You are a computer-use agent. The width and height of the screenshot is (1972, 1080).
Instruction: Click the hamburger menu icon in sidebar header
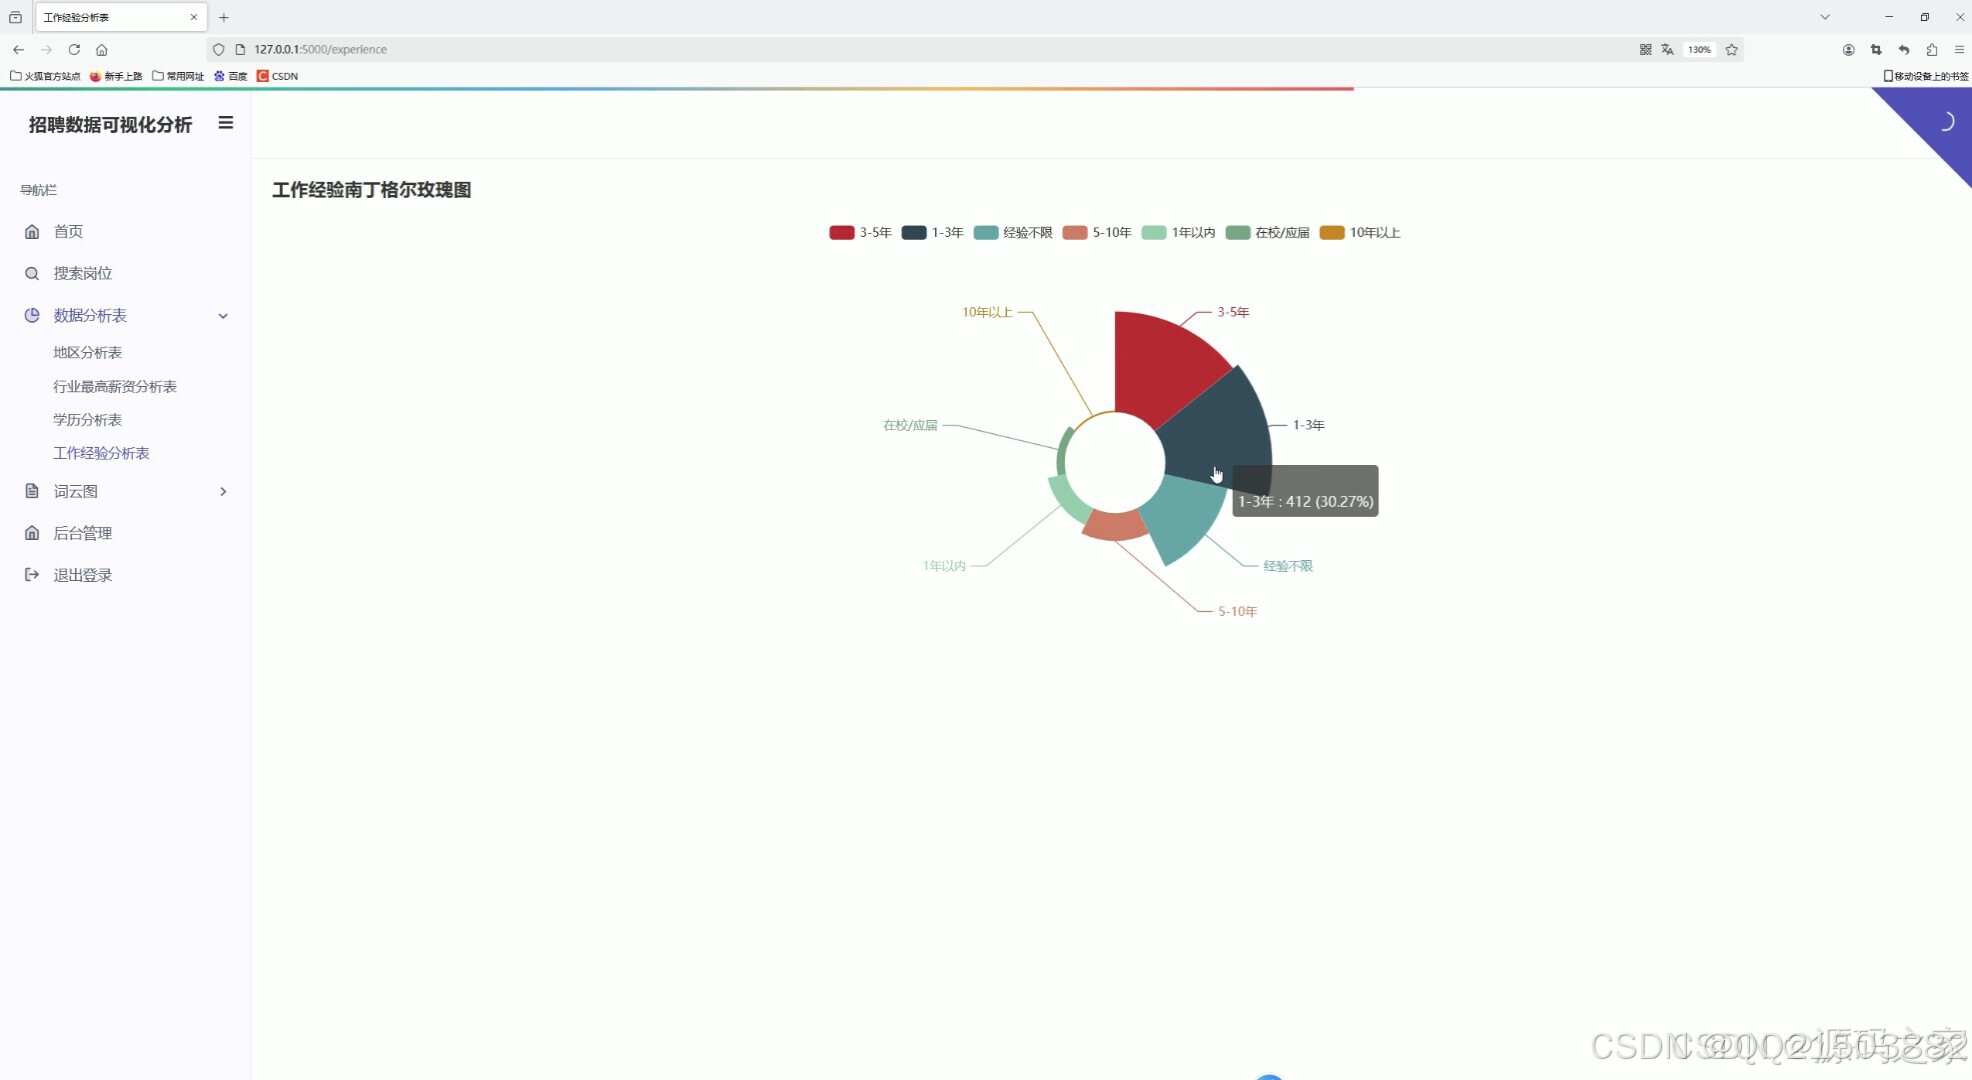tap(226, 123)
